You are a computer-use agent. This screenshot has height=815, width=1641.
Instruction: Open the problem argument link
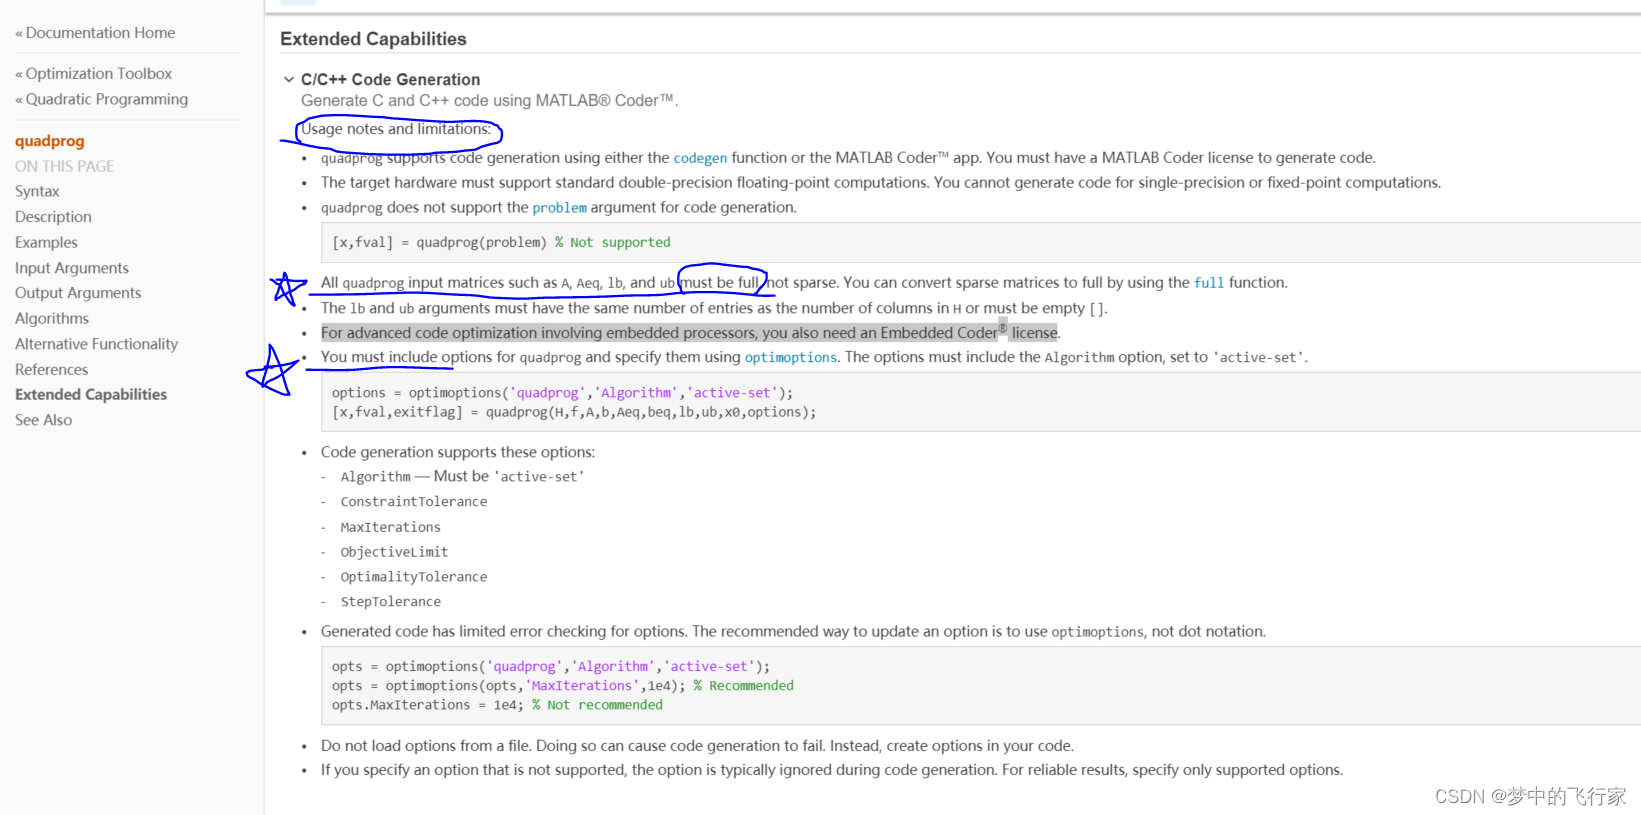click(559, 208)
